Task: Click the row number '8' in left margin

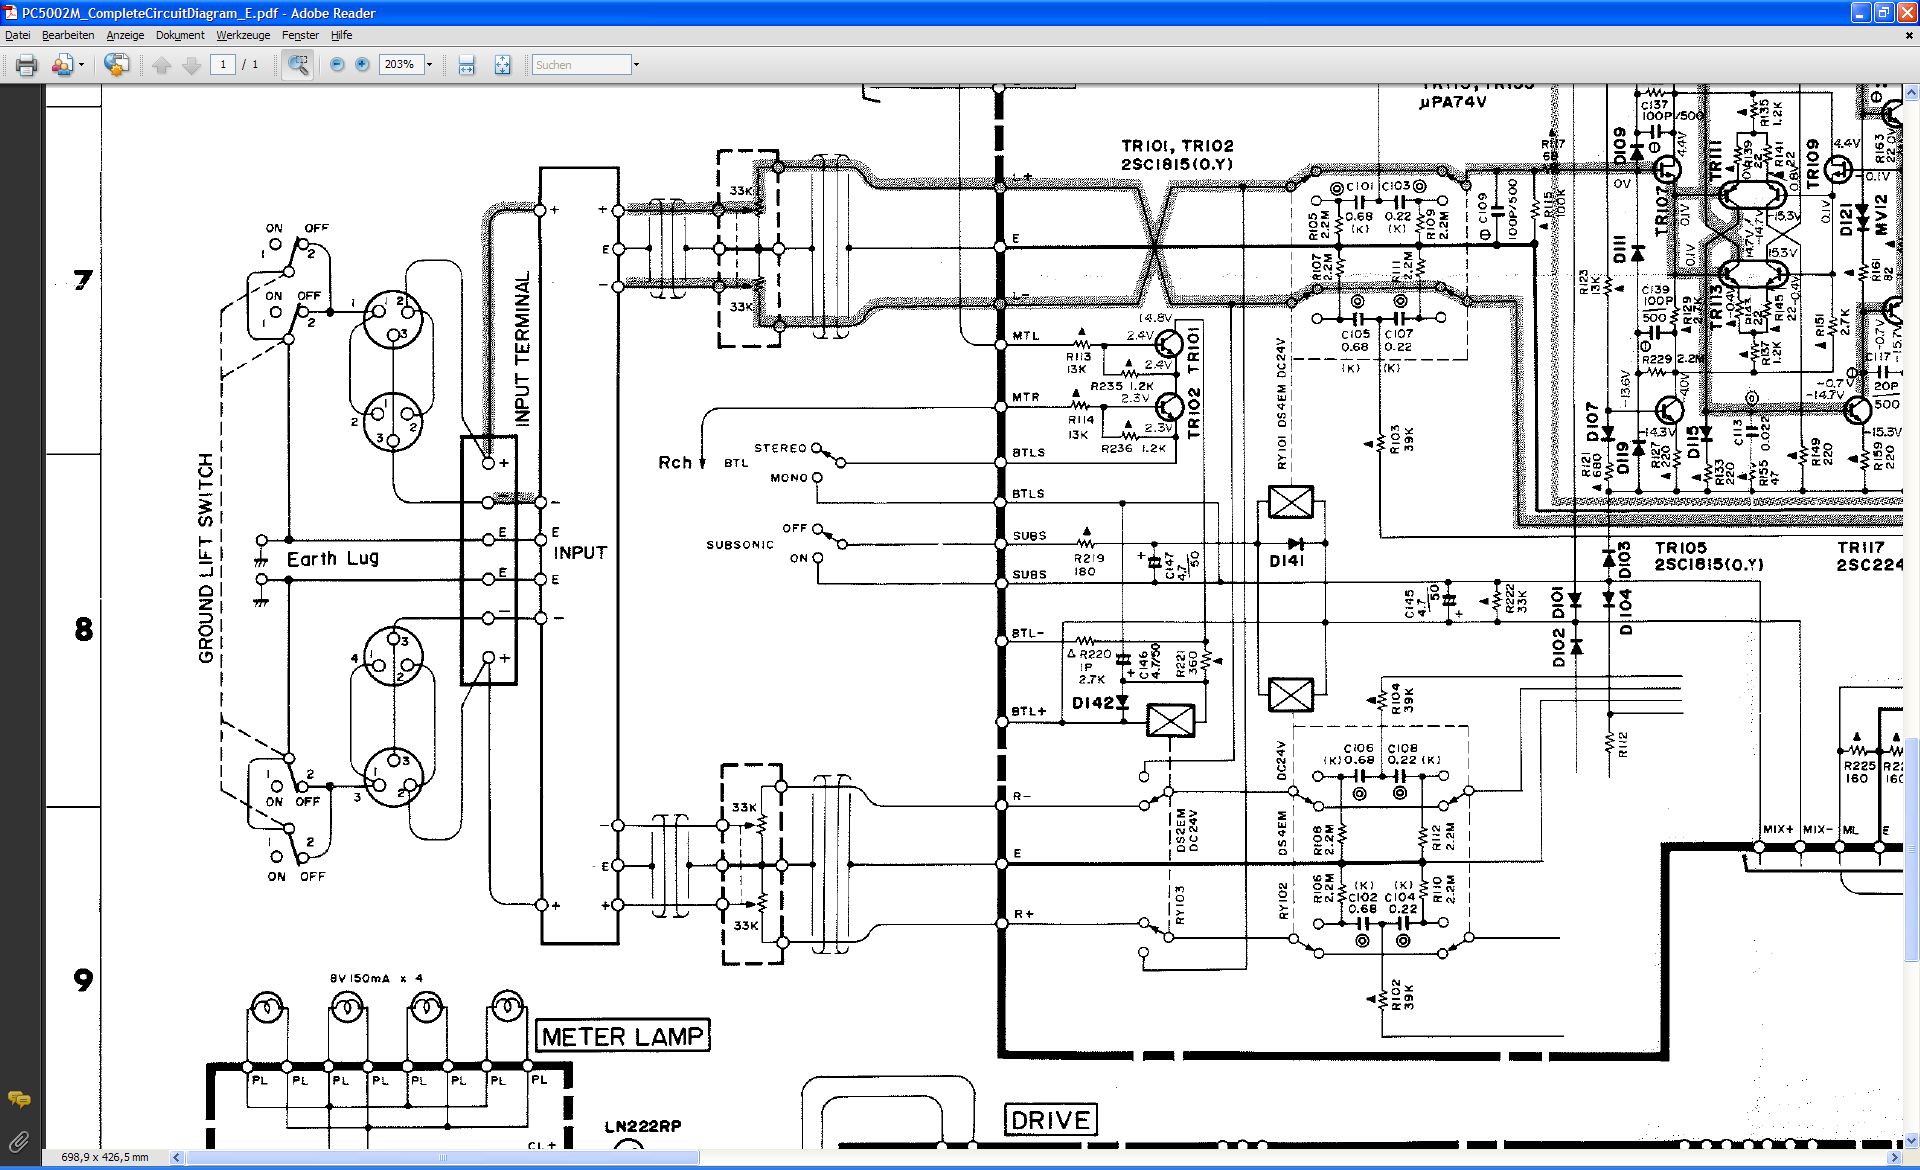Action: (x=83, y=629)
